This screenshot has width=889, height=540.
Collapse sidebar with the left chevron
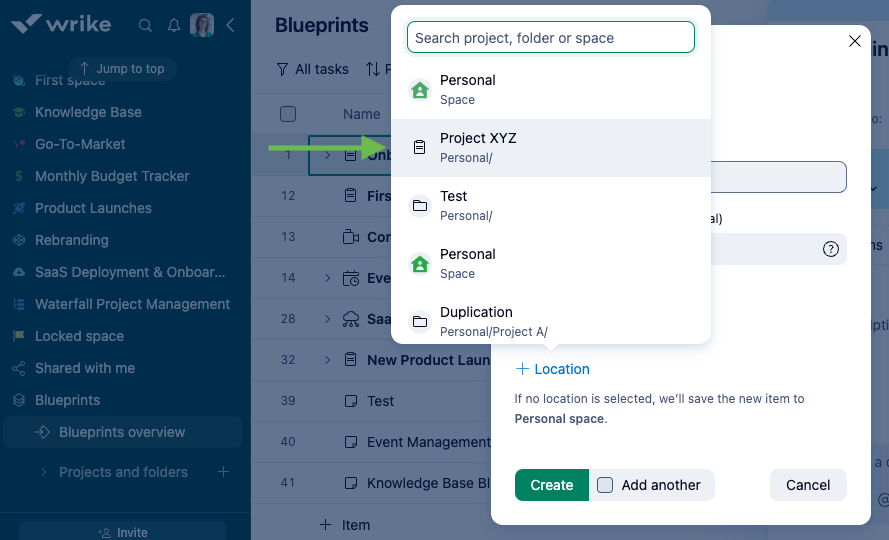[x=230, y=25]
